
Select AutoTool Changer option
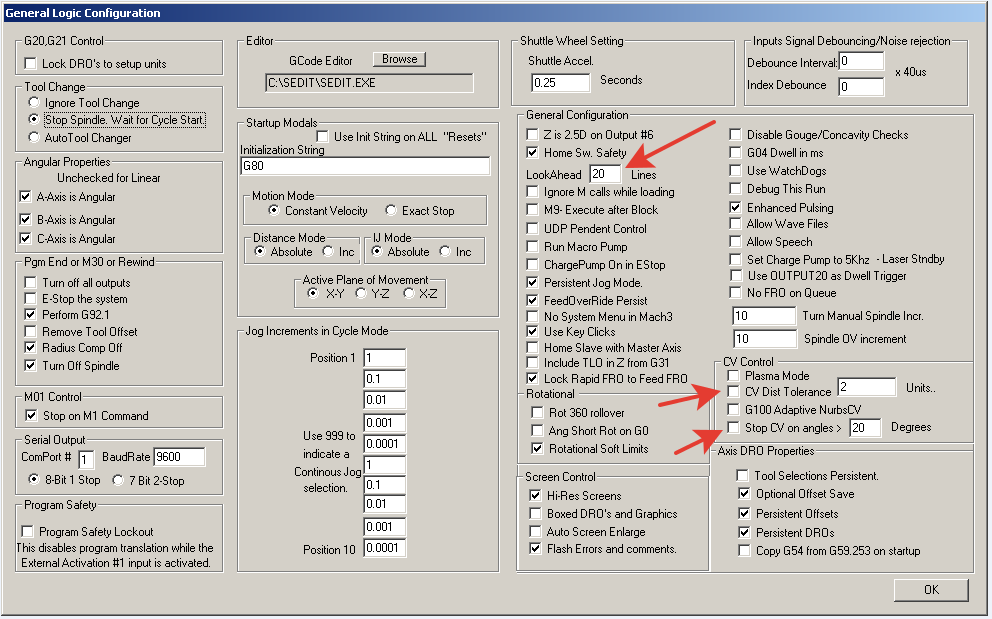click(x=34, y=137)
